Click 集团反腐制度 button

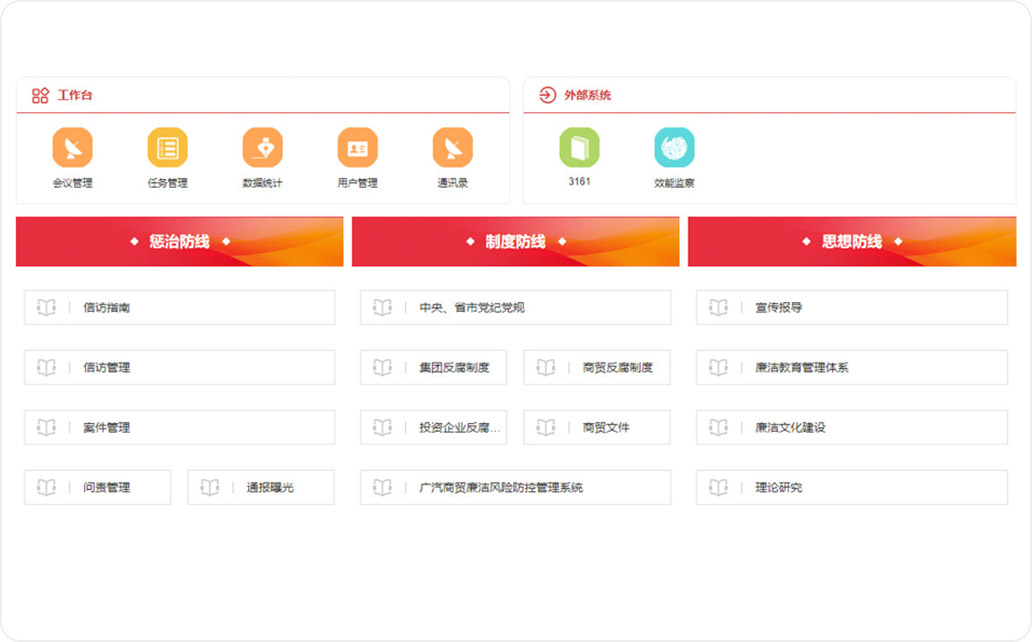433,368
